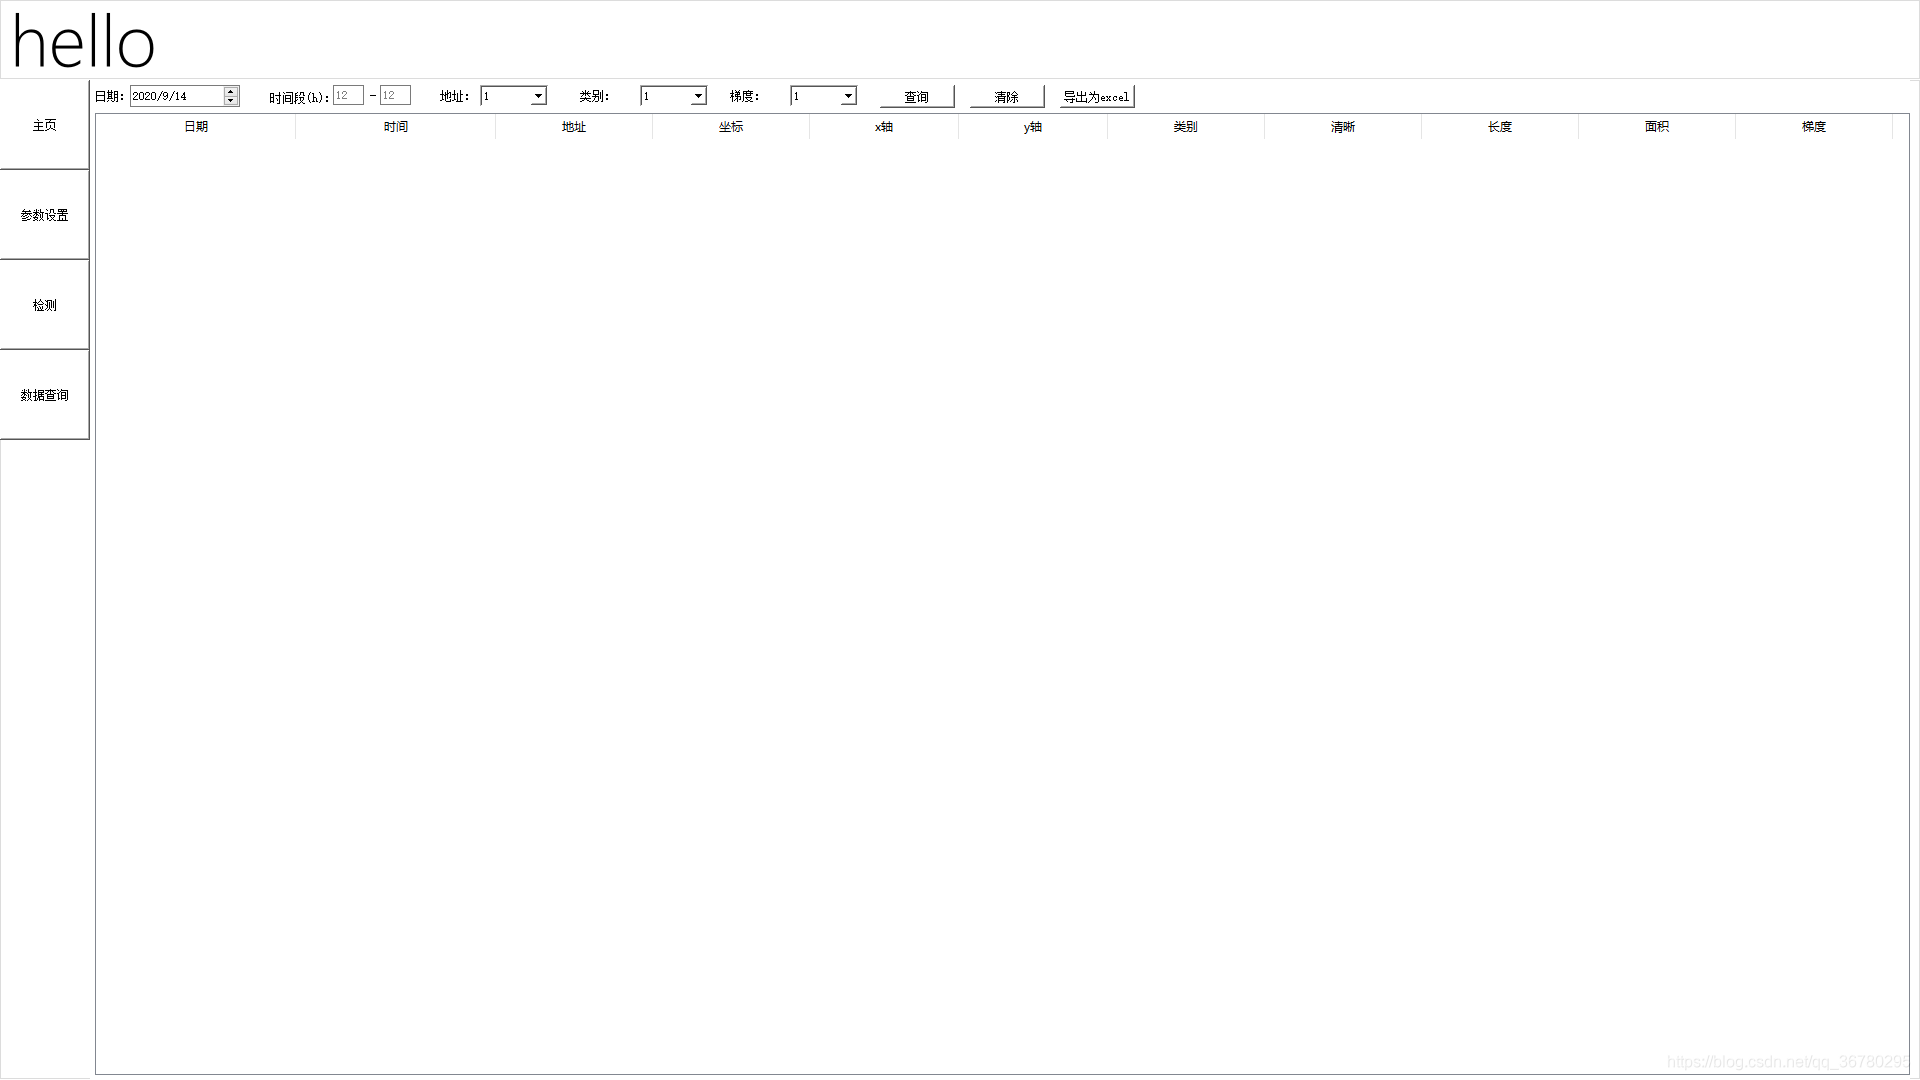Switch to the 检测 tab
The width and height of the screenshot is (1920, 1080).
44,305
